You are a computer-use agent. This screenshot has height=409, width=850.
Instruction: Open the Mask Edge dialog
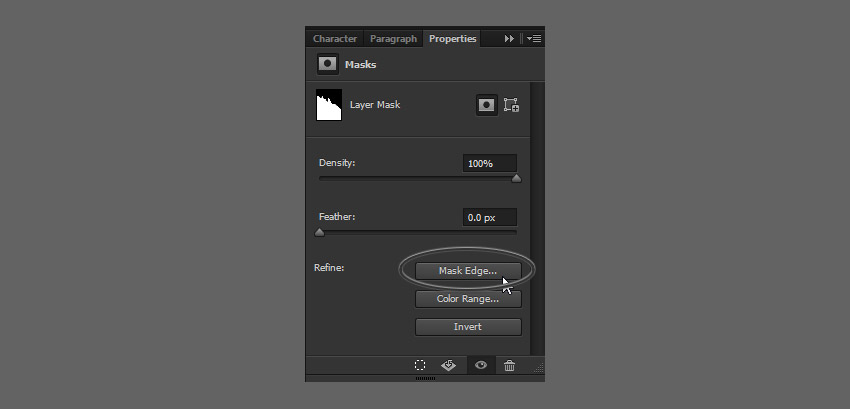pos(468,271)
